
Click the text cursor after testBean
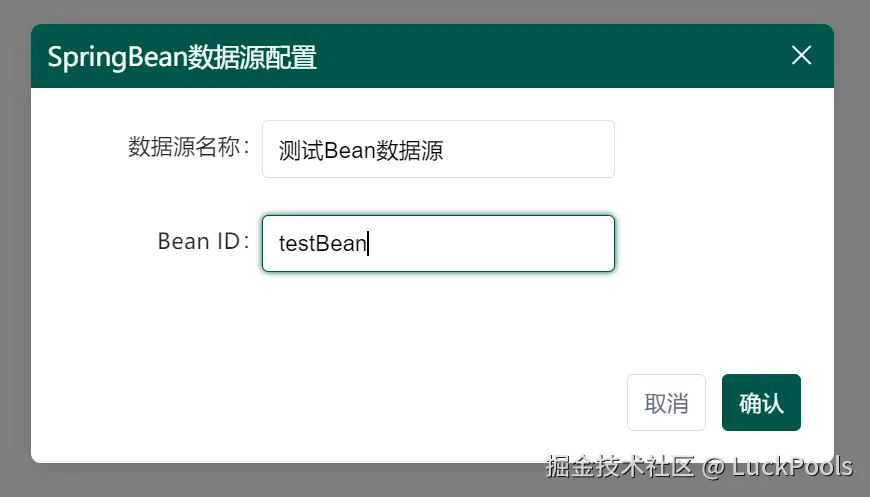368,244
